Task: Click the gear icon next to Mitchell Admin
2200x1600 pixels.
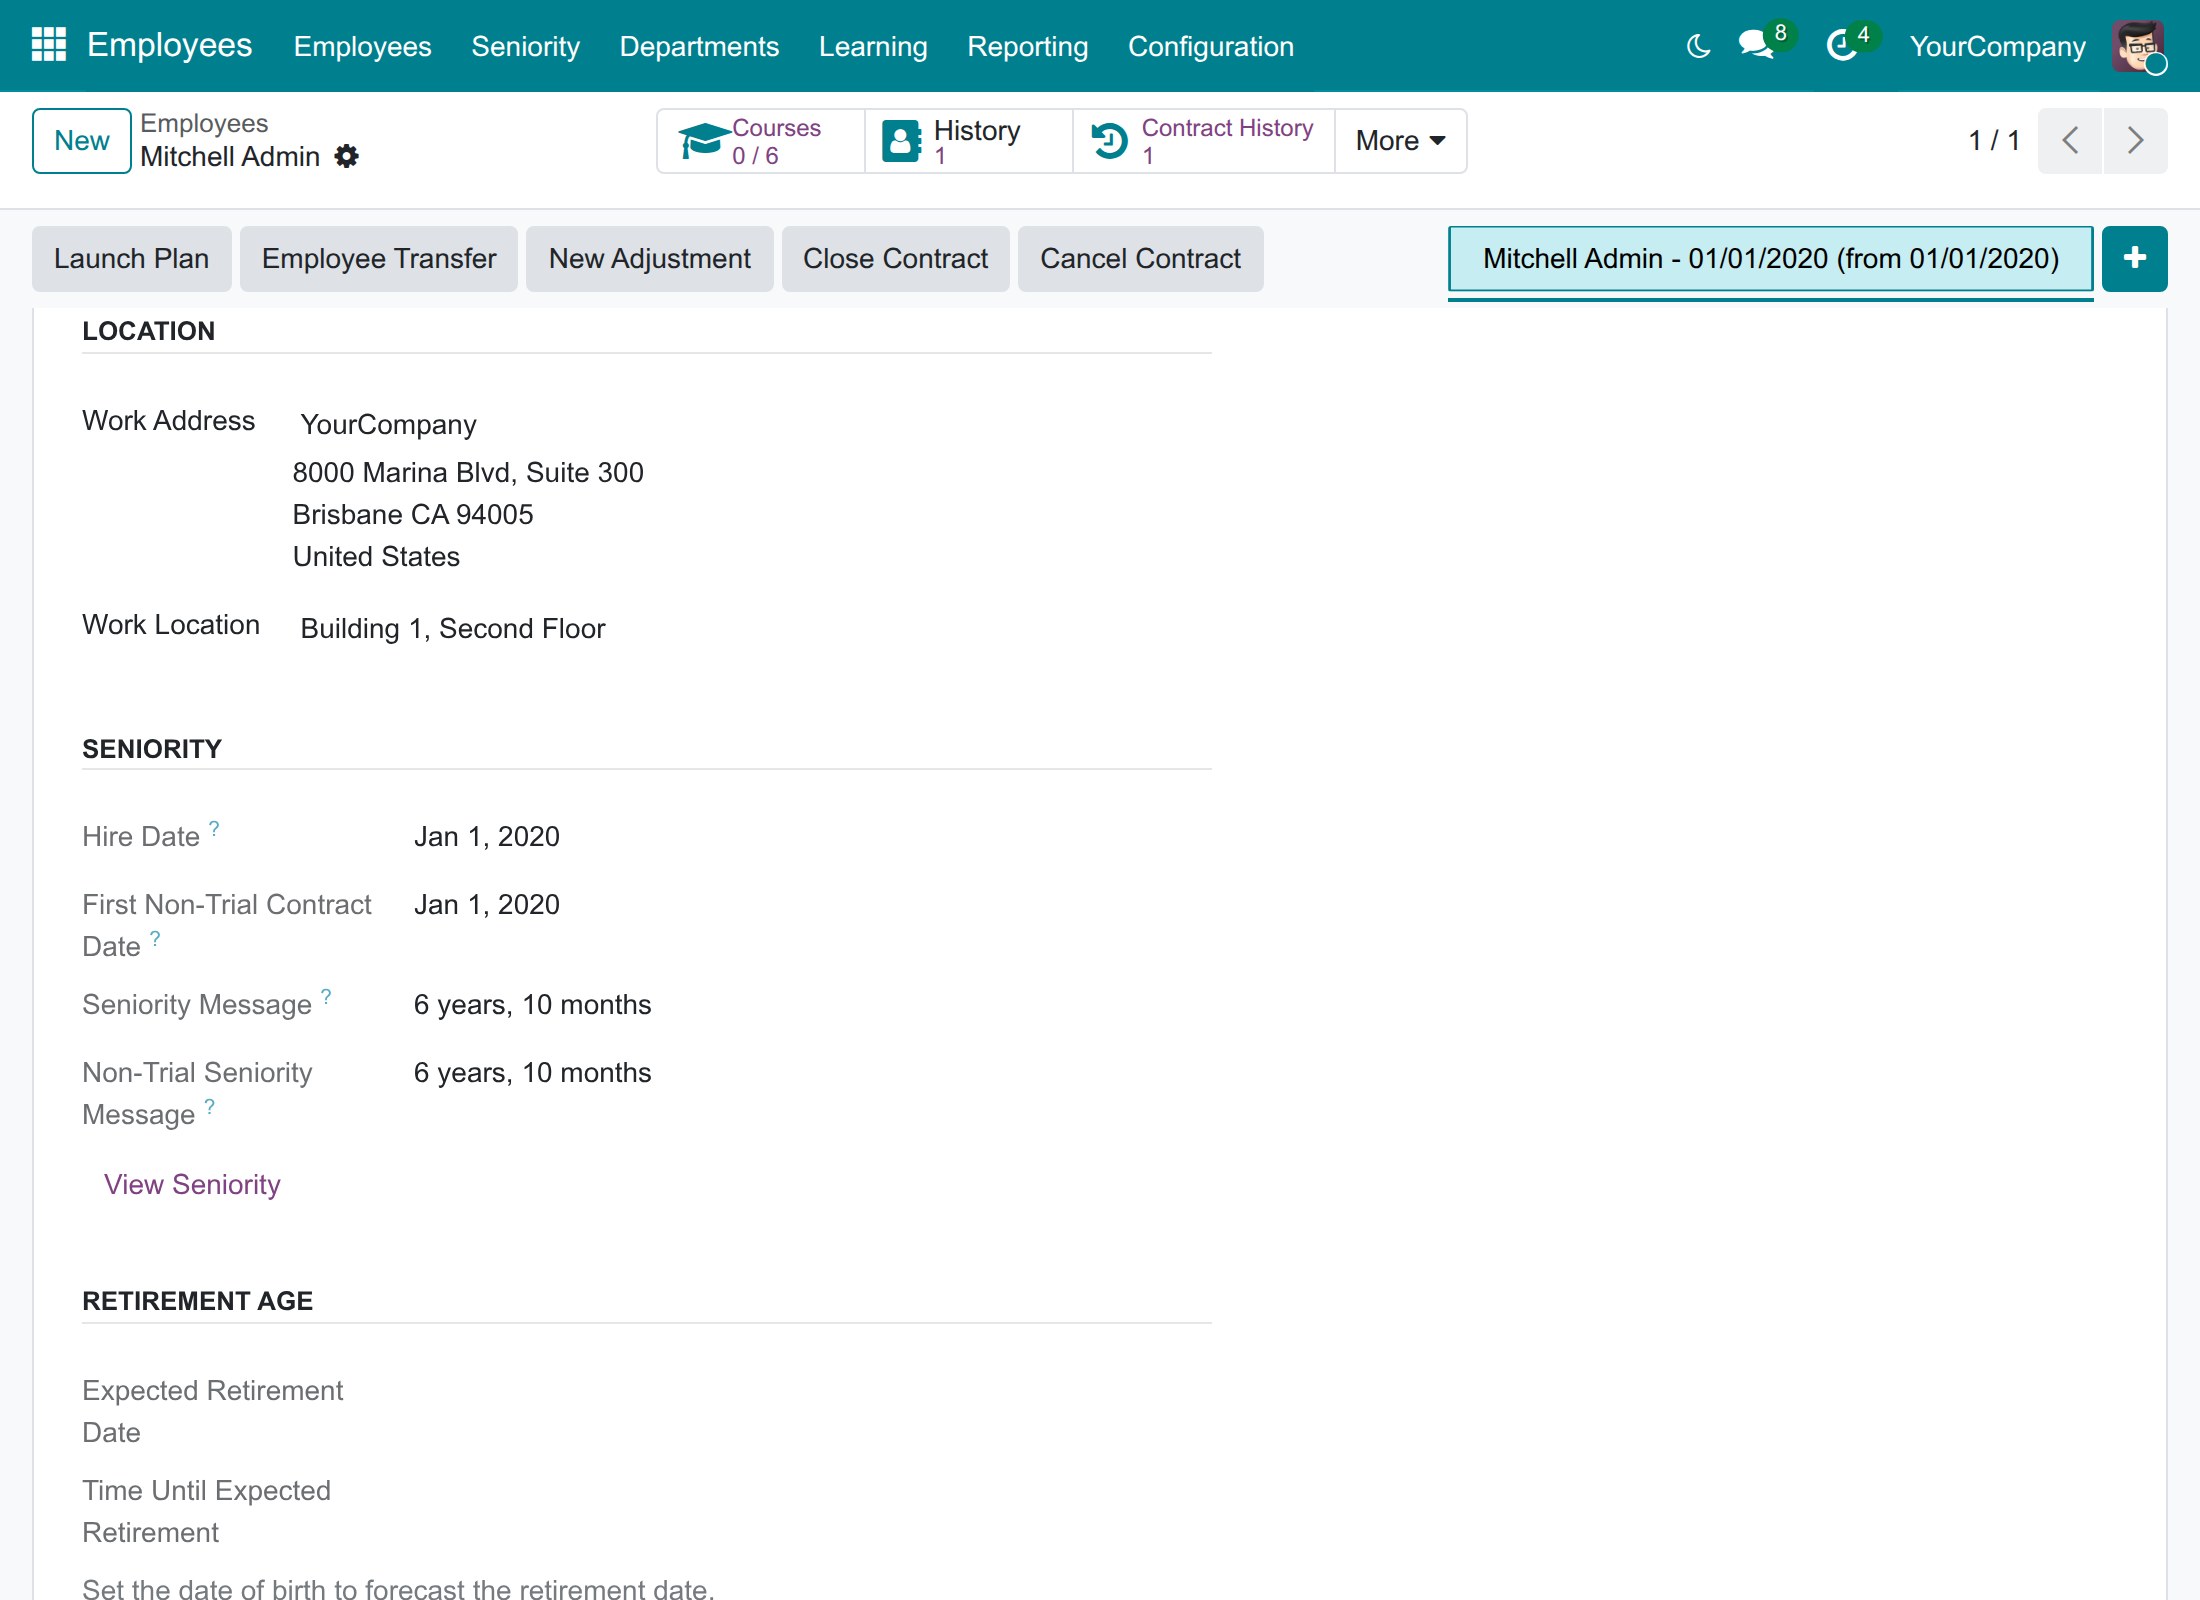Action: (x=346, y=156)
